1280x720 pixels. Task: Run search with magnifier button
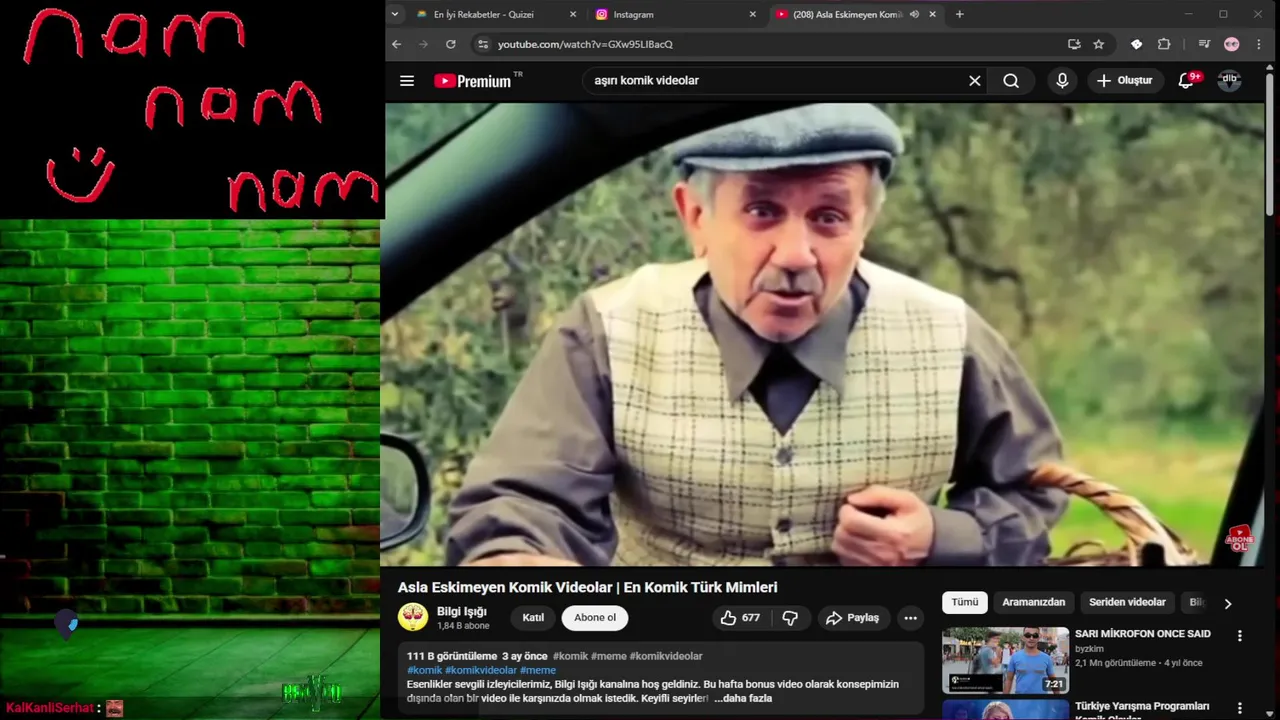point(1011,81)
